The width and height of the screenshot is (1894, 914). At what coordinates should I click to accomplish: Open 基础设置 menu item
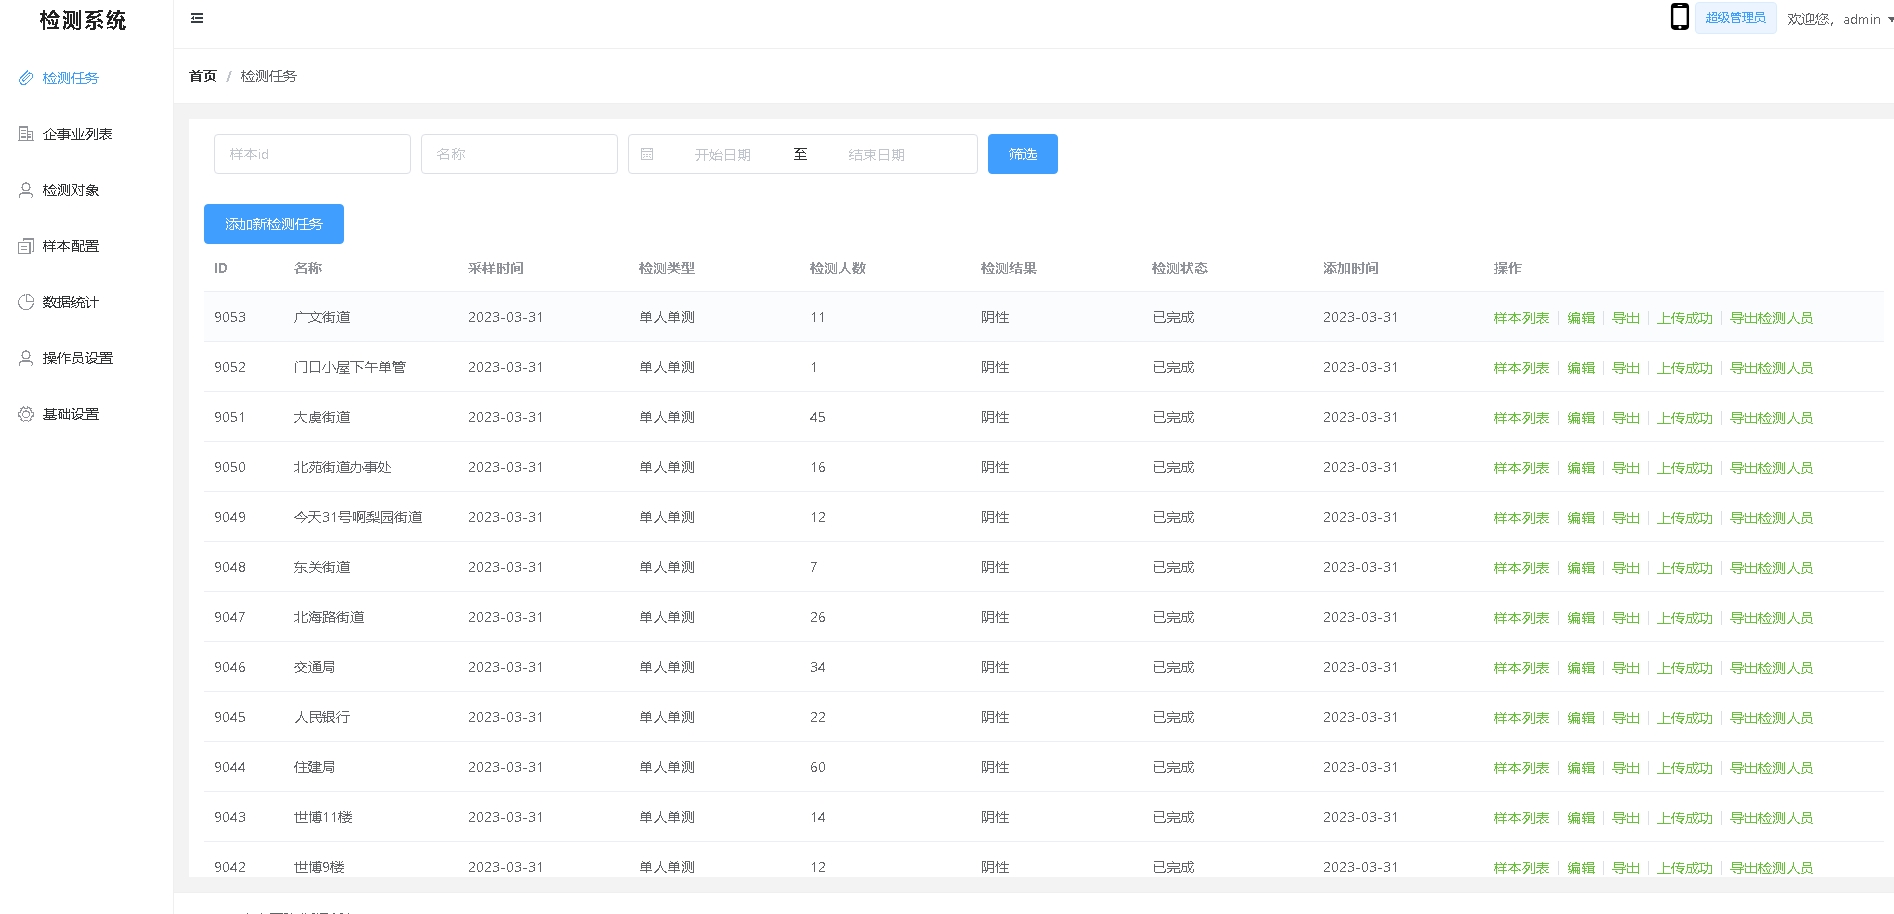[x=86, y=414]
